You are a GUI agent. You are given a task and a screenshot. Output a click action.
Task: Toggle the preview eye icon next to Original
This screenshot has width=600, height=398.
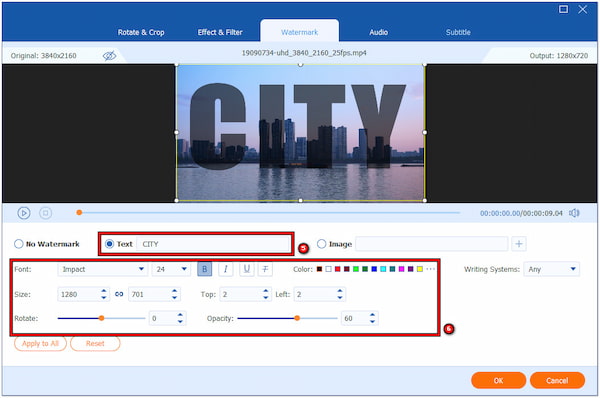109,56
